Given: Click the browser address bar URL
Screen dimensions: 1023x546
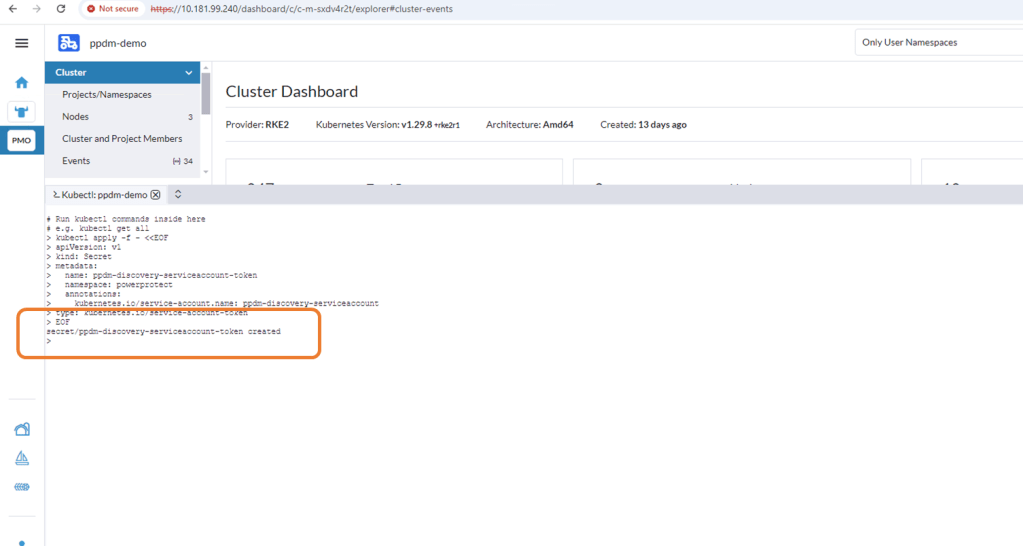Looking at the screenshot, I should click(x=300, y=9).
